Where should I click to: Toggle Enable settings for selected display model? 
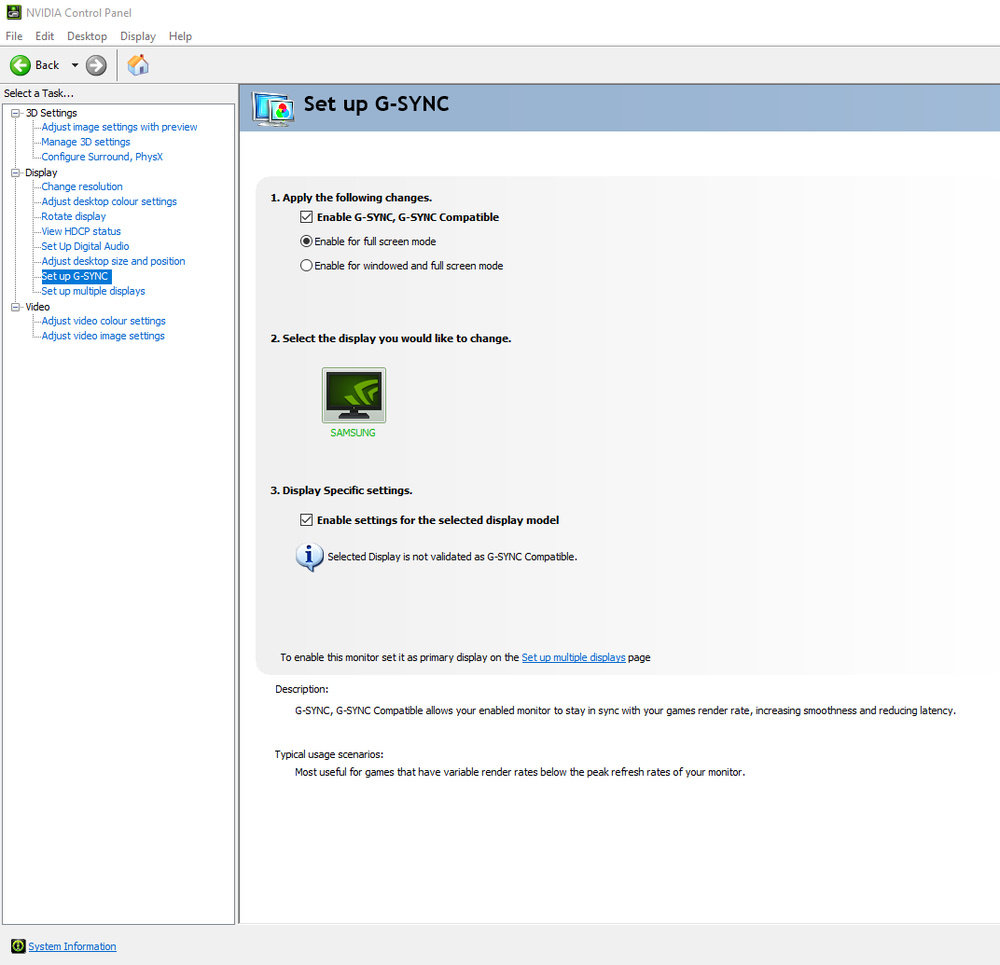pos(306,520)
